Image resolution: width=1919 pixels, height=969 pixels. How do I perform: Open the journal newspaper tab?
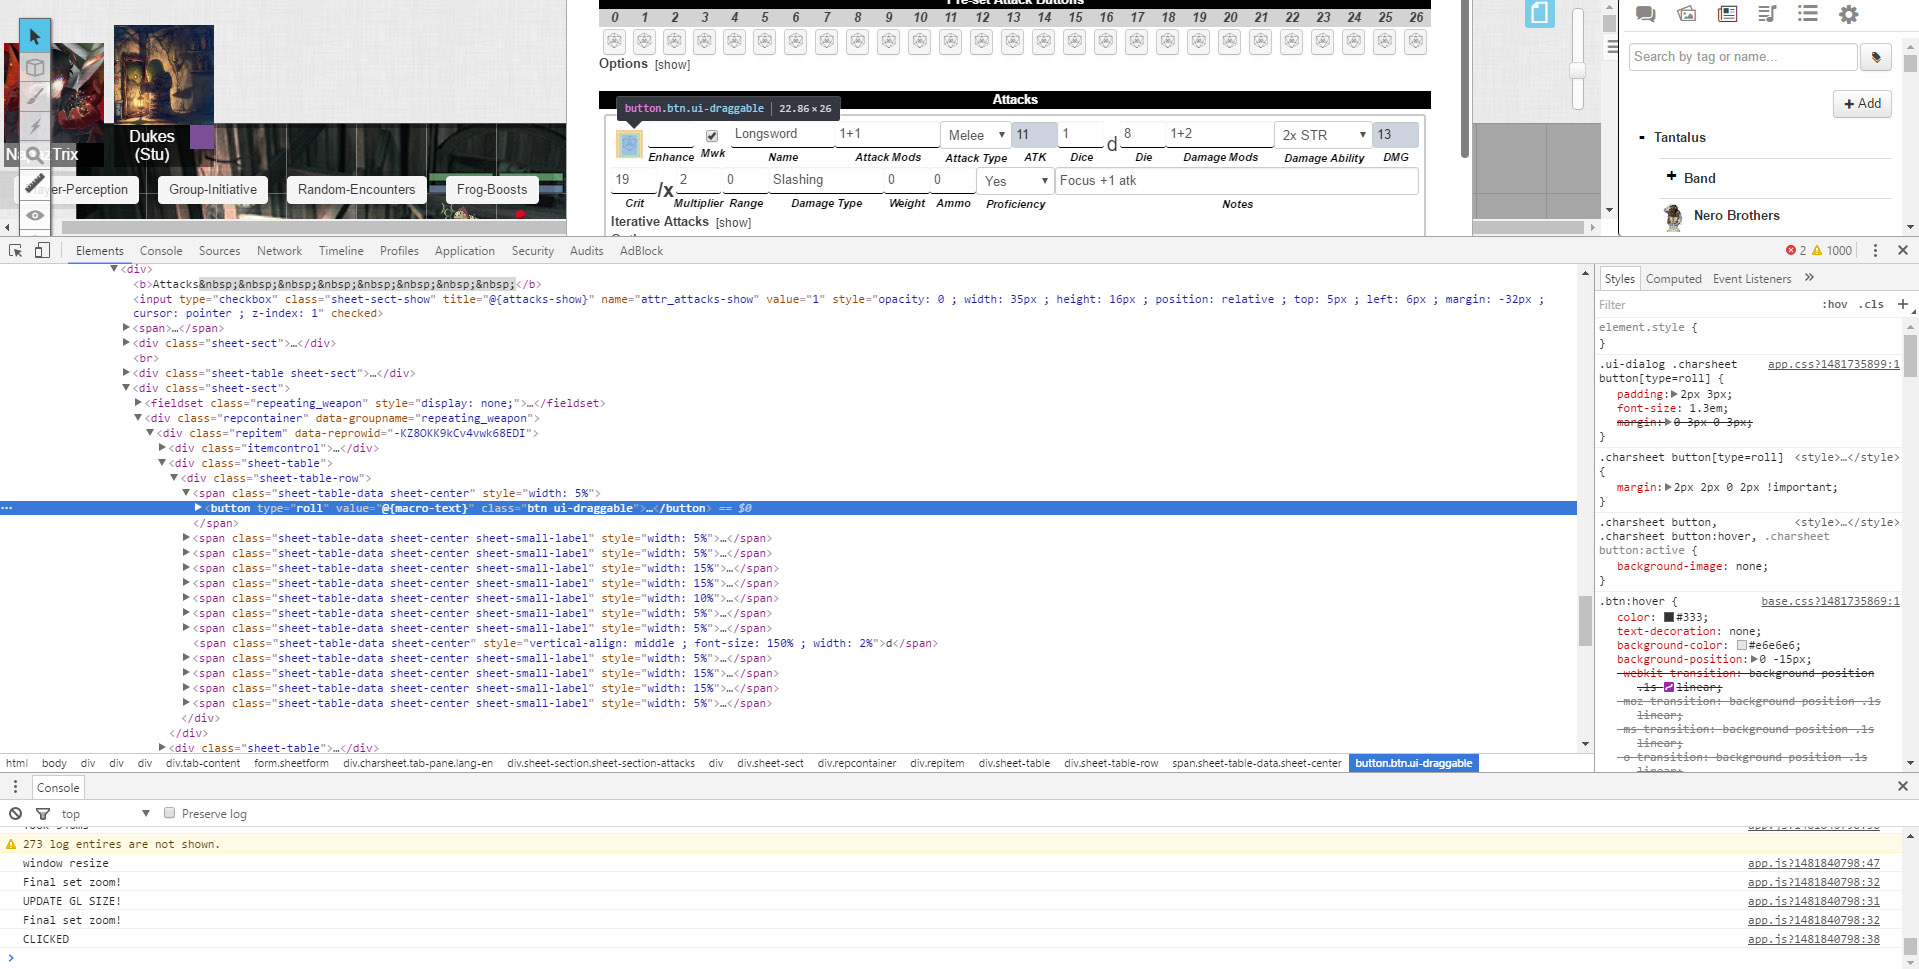pos(1727,14)
